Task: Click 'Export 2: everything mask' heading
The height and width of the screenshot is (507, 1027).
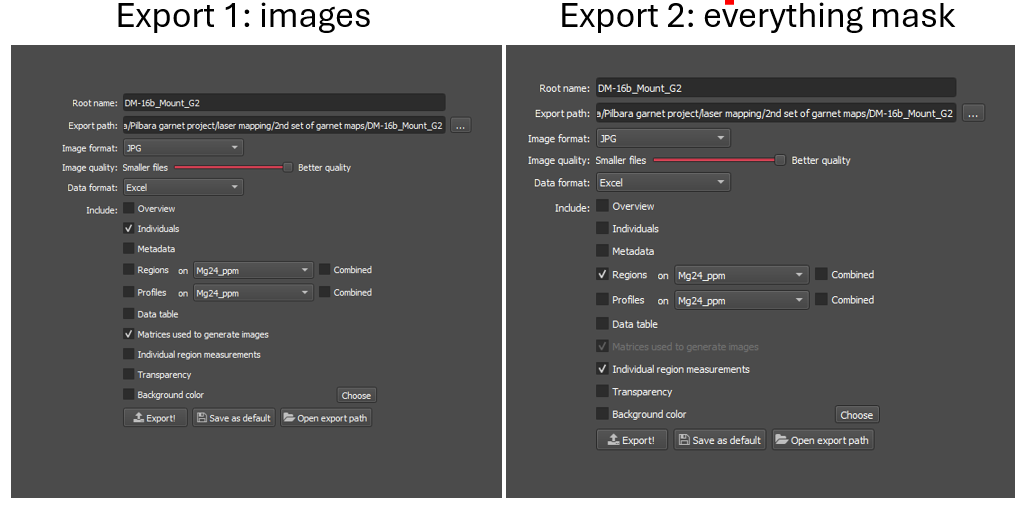Action: pos(758,16)
